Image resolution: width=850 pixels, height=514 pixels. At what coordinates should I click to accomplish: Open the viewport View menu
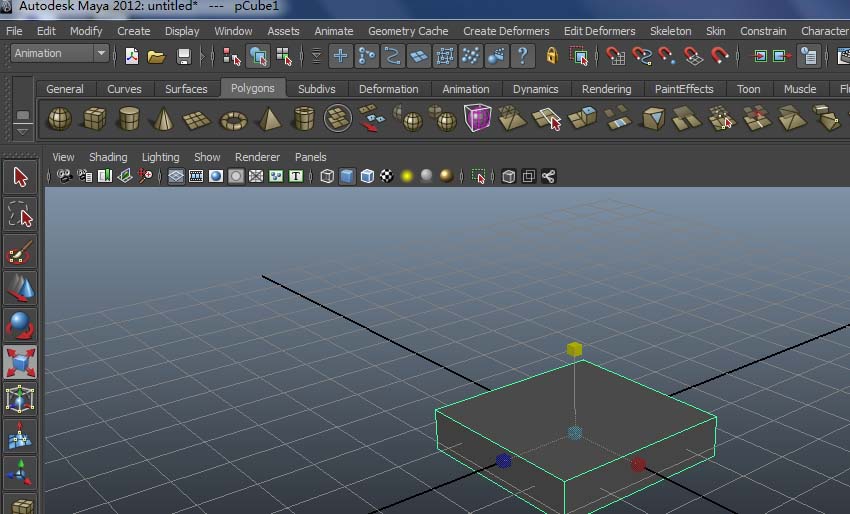(63, 157)
